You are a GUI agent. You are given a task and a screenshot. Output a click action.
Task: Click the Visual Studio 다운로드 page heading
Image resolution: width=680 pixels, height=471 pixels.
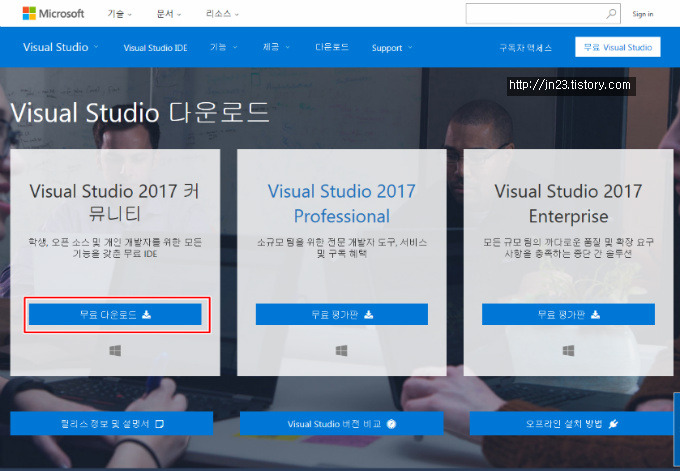click(140, 112)
